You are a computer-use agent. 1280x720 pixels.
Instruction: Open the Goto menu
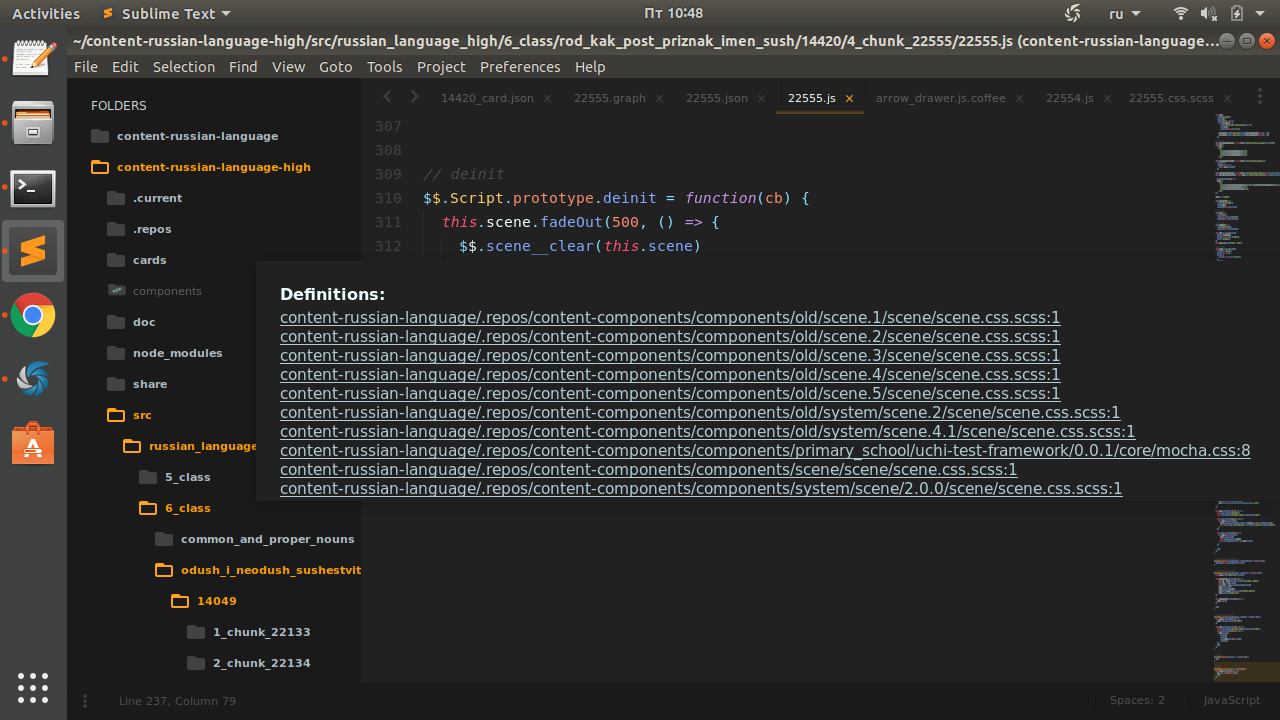335,67
